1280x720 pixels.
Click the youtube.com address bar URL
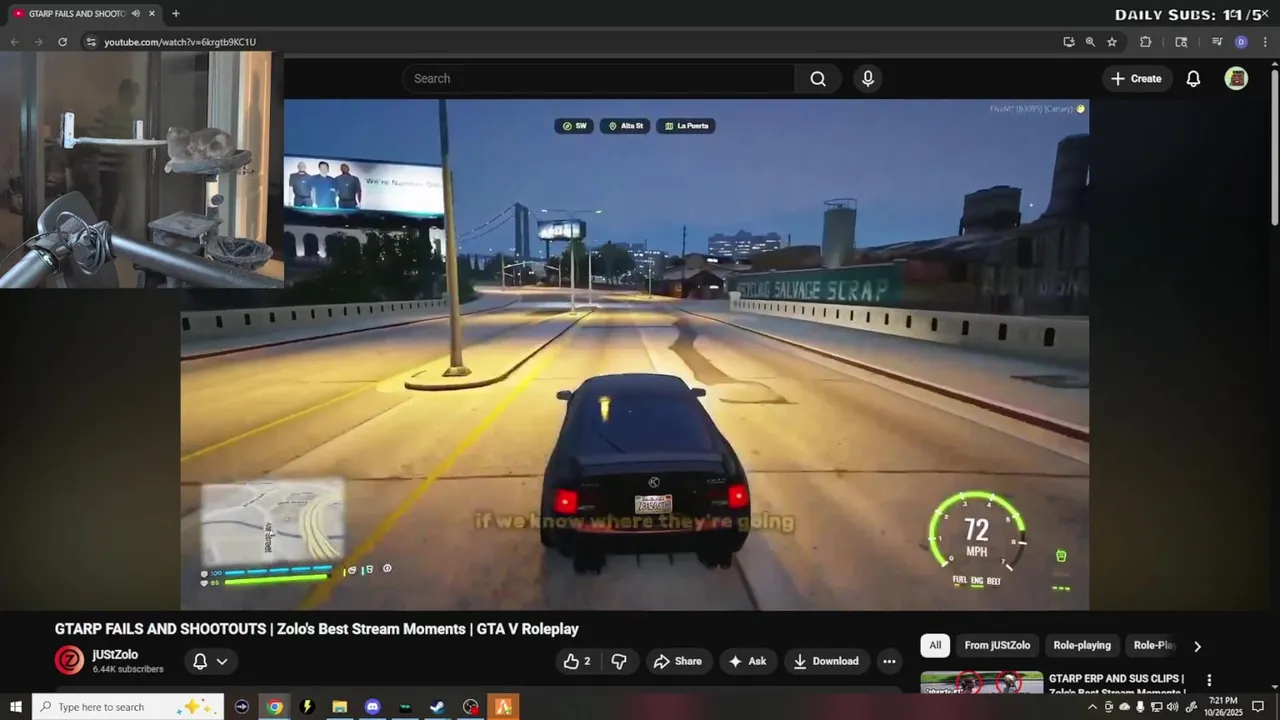pyautogui.click(x=180, y=42)
